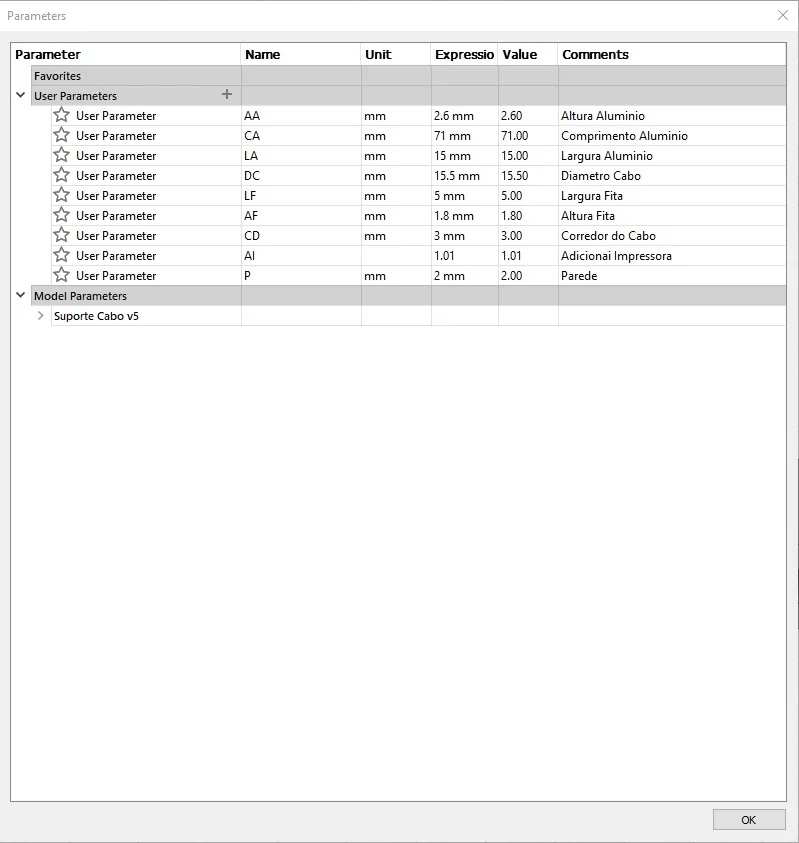
Task: Click comment "Diametro Cabo"
Action: tap(601, 176)
